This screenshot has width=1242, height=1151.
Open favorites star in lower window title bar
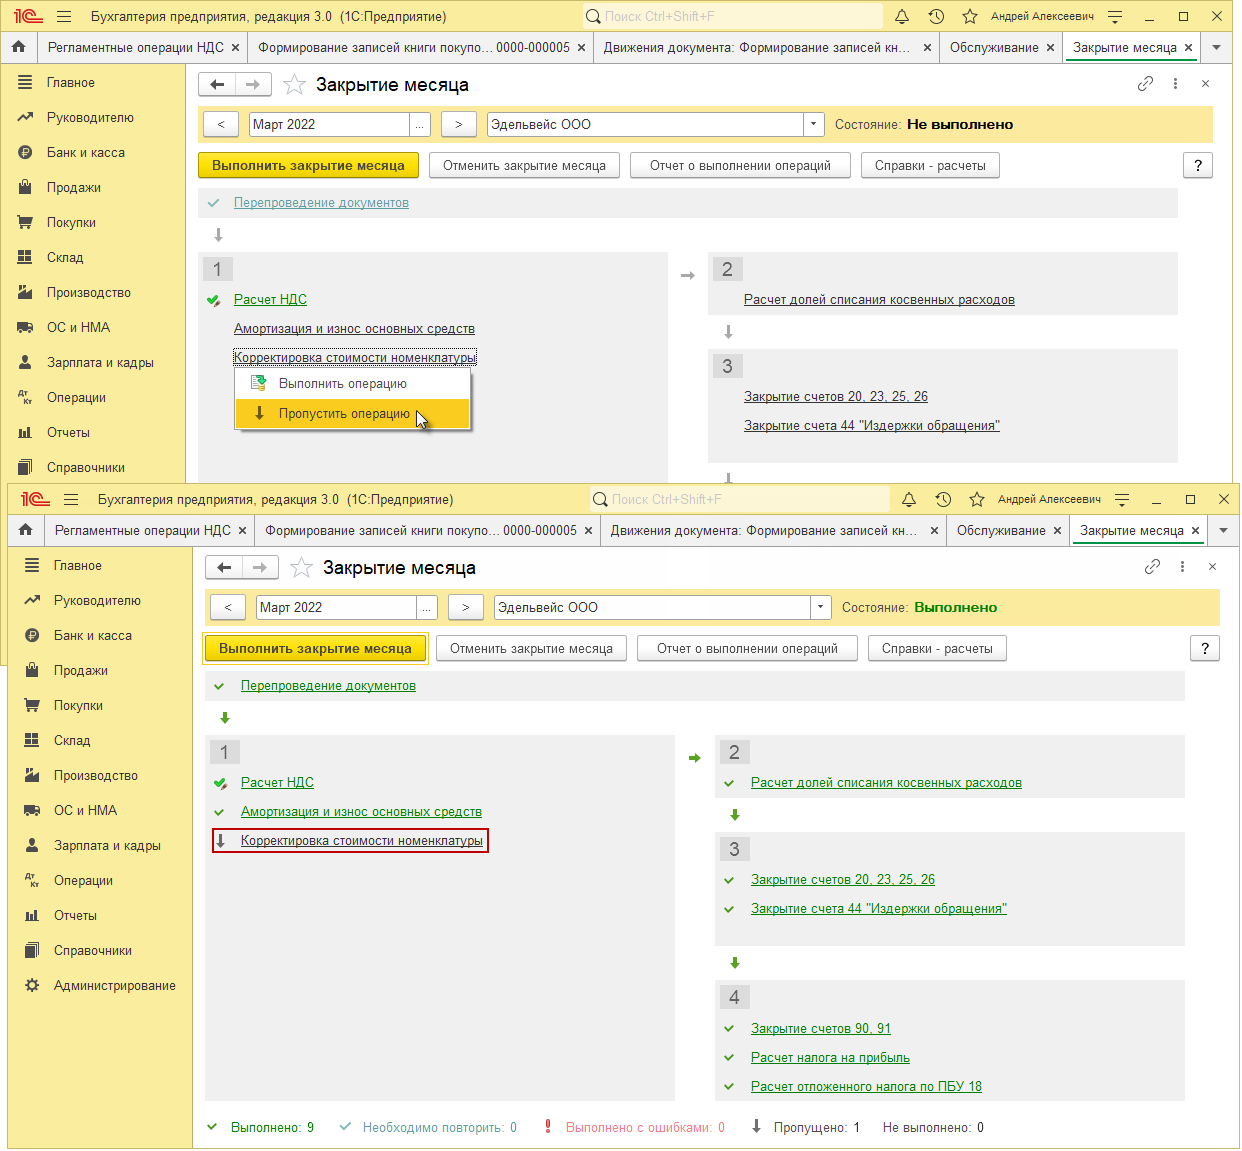(977, 499)
